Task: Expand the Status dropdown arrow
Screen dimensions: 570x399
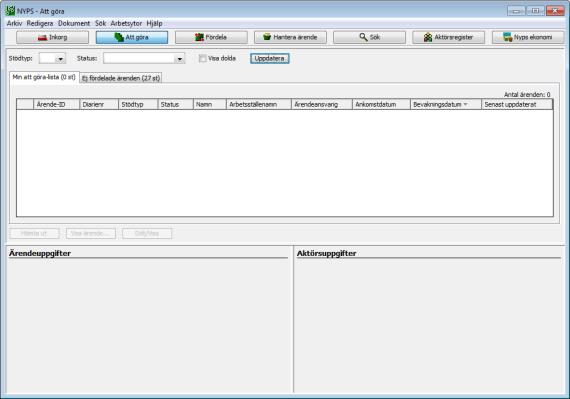Action: coord(180,59)
